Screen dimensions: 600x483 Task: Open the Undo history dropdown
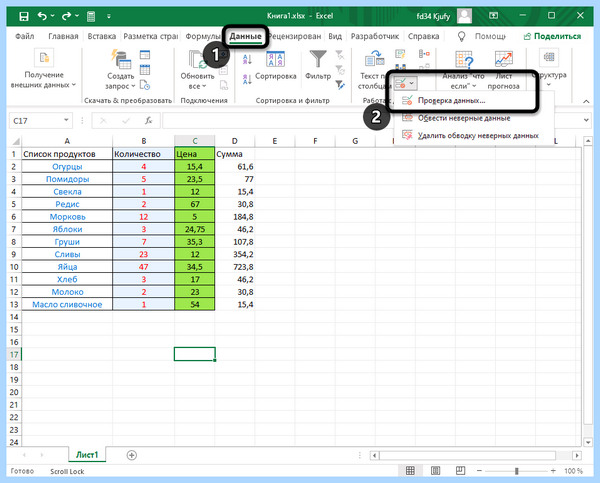(52, 16)
